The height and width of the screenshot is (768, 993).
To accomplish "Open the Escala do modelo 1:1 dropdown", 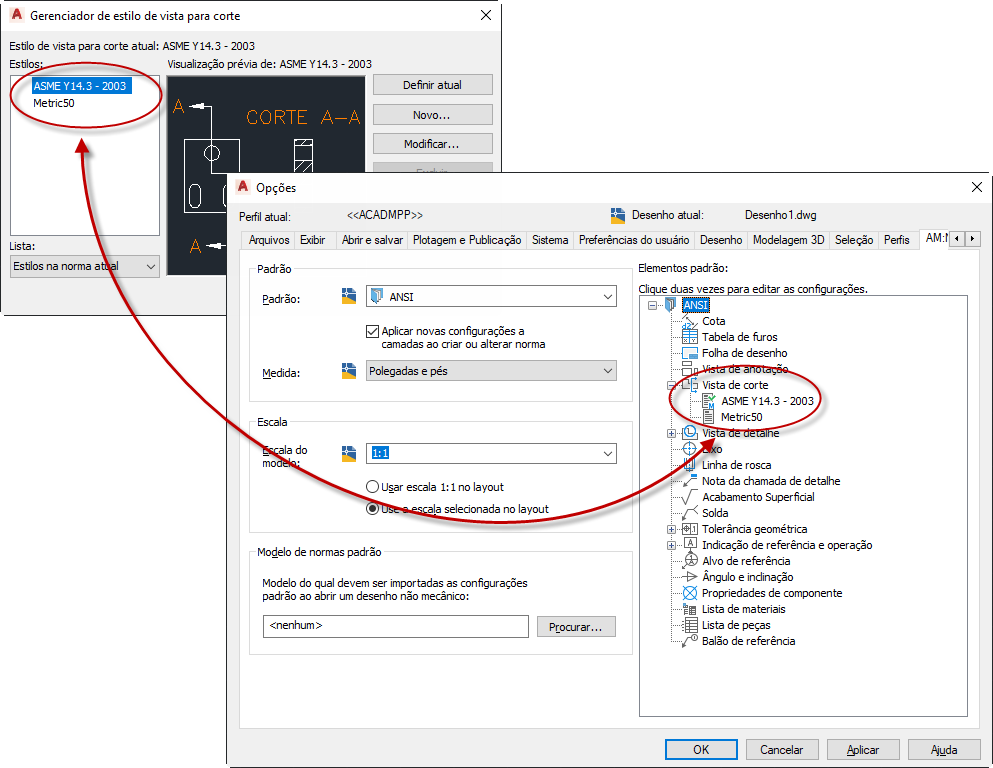I will [491, 453].
